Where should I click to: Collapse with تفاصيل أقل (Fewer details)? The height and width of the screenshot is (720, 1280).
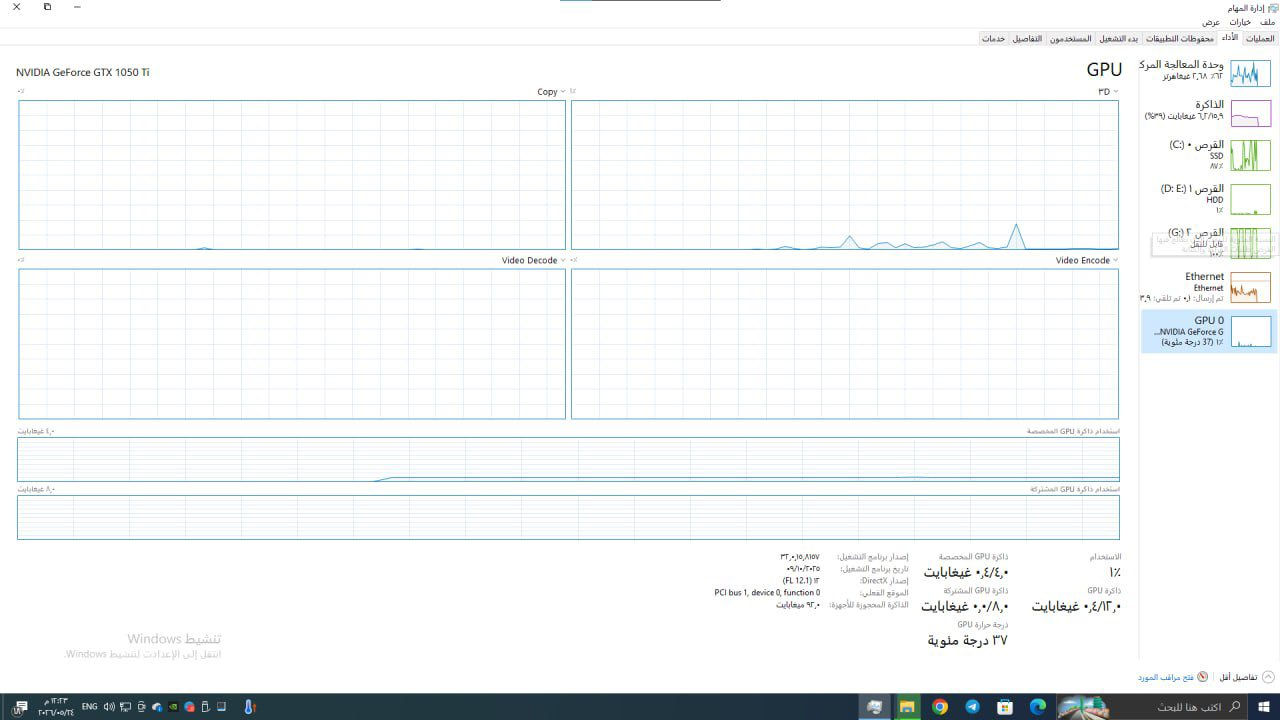1246,677
